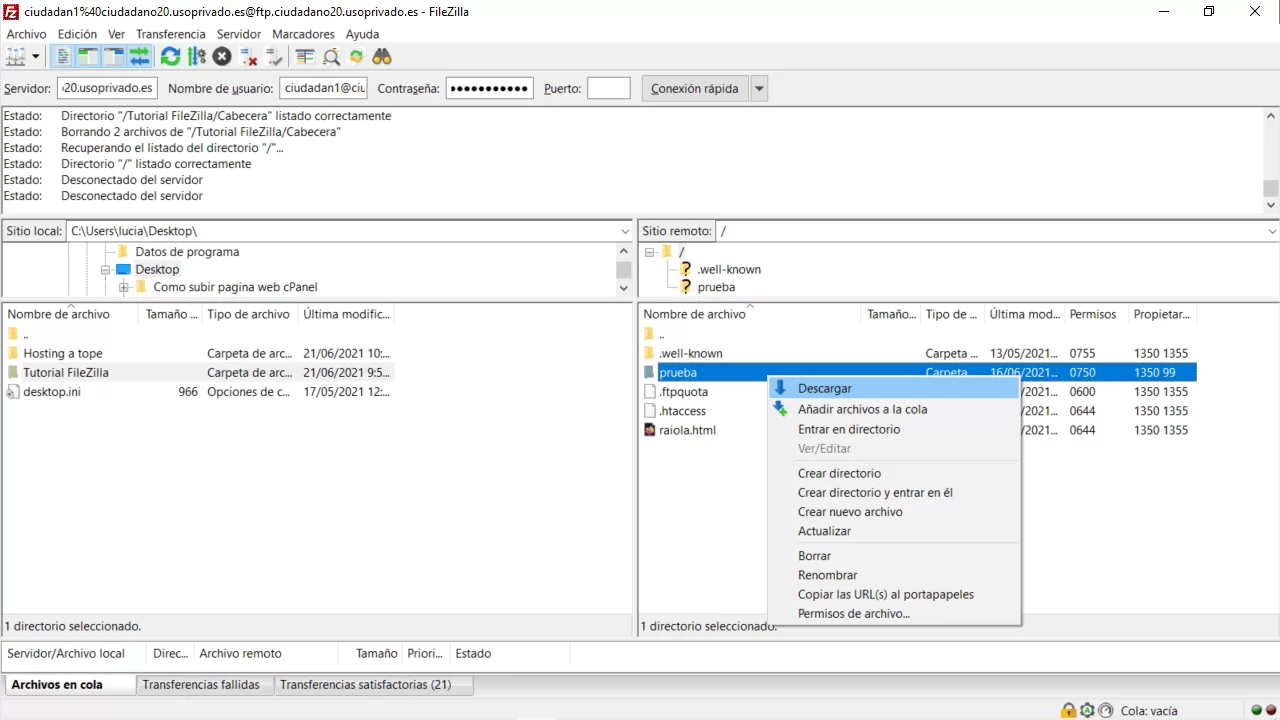Open the quick connect history dropdown
1280x720 pixels.
coord(759,88)
